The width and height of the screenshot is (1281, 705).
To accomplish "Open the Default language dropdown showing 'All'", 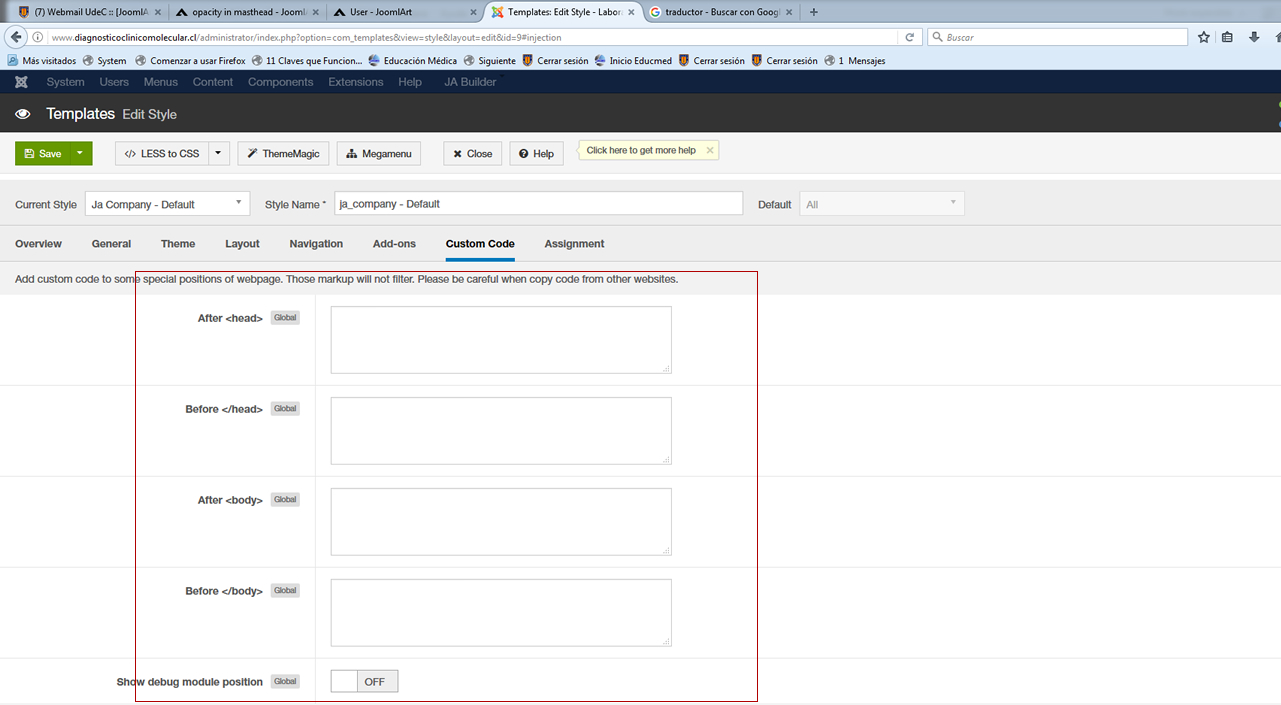I will pos(882,204).
